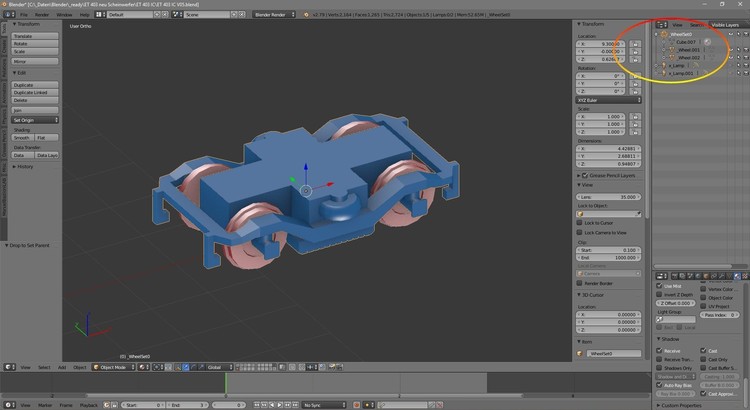Adjust the Lens 35.000 slider field
This screenshot has height=410, width=750.
coord(608,197)
